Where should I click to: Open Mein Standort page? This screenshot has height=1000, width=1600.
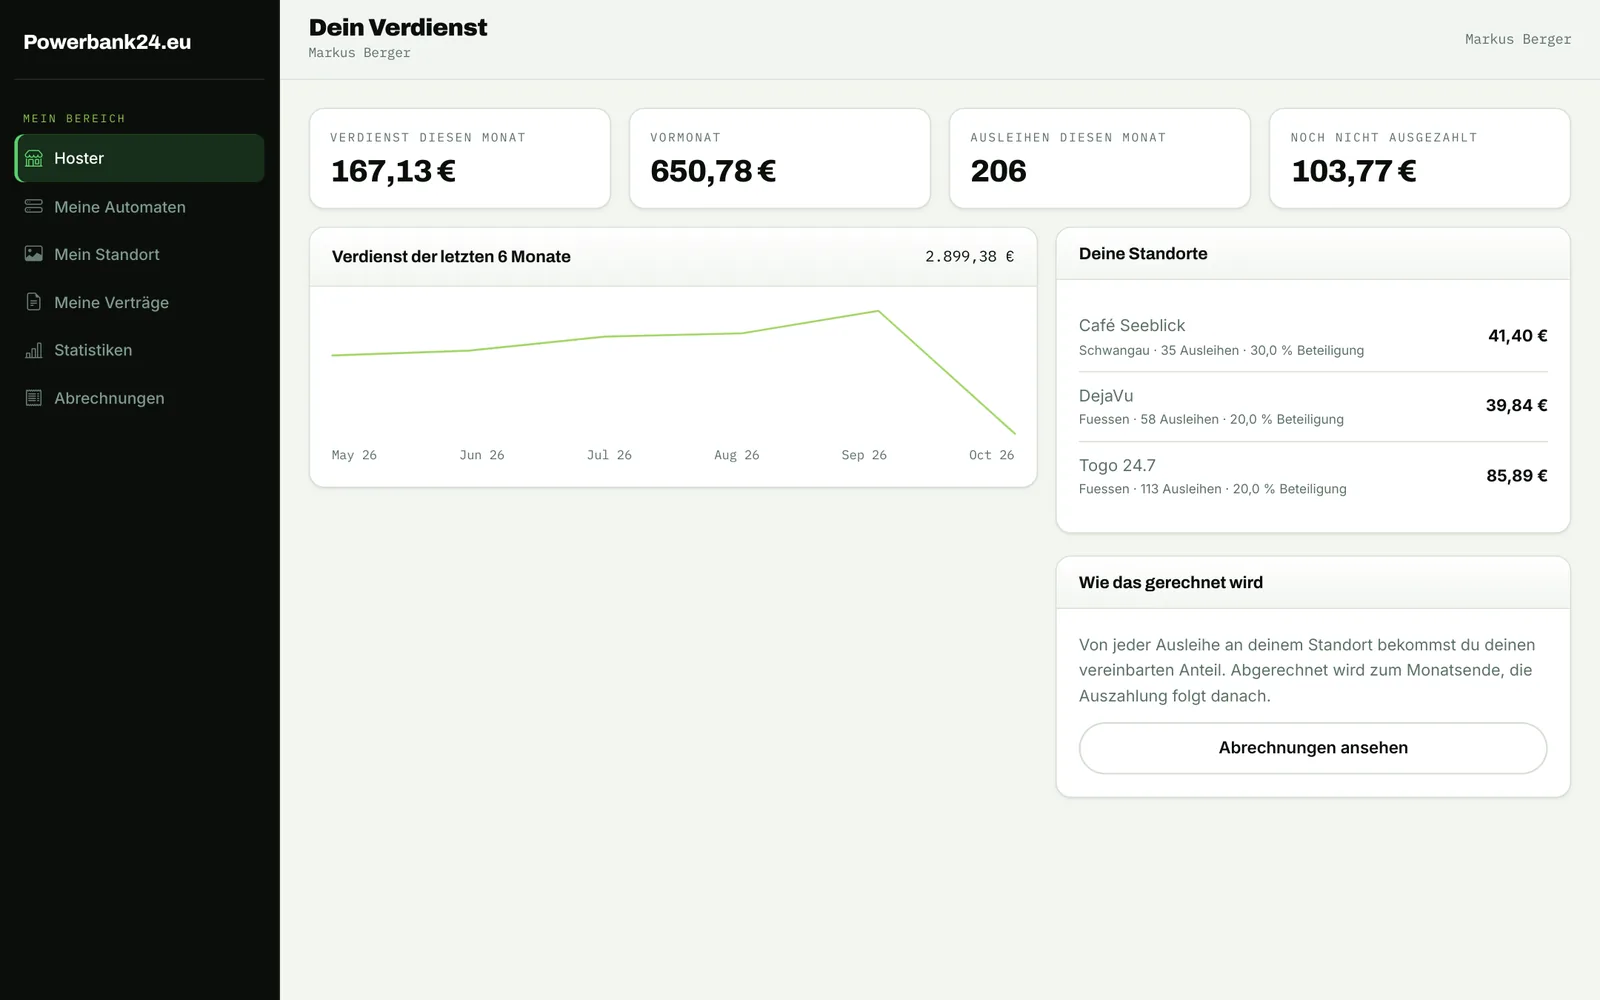coord(140,254)
